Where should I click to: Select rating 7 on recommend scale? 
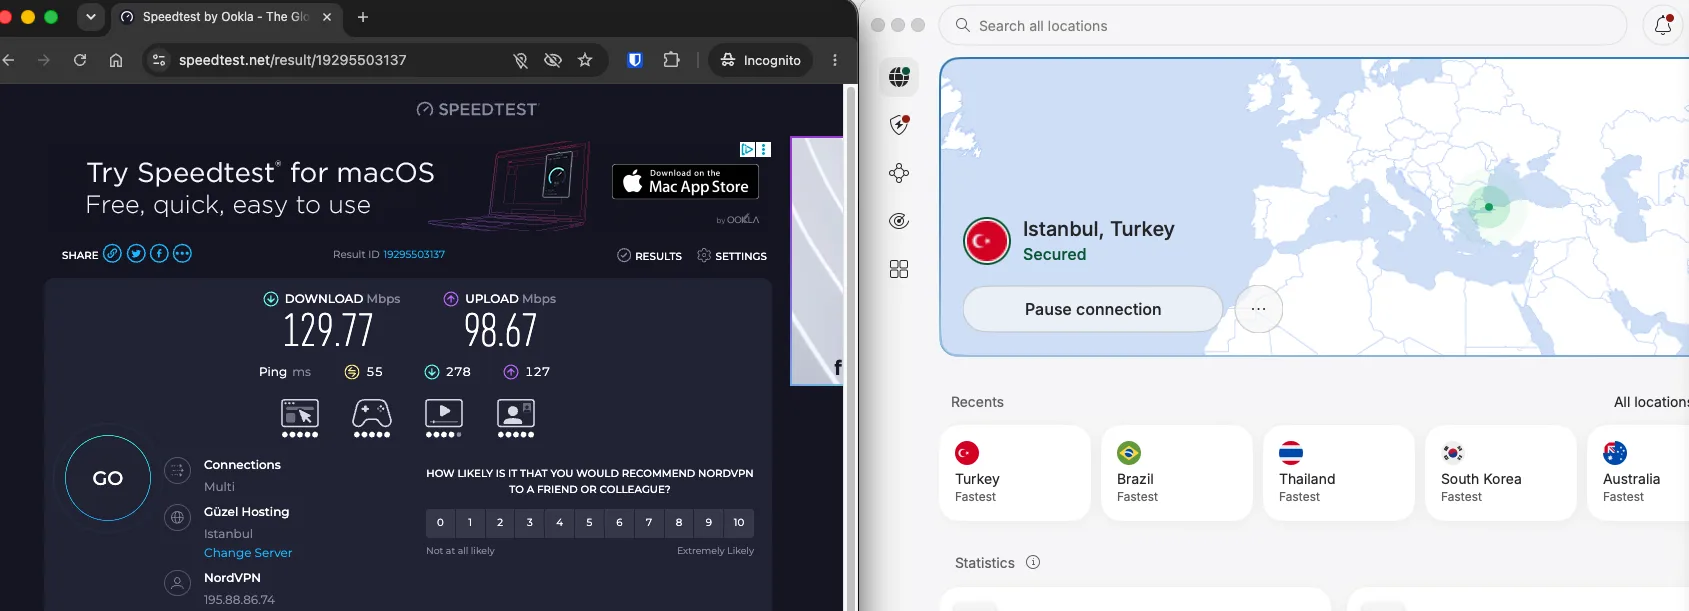pos(649,522)
